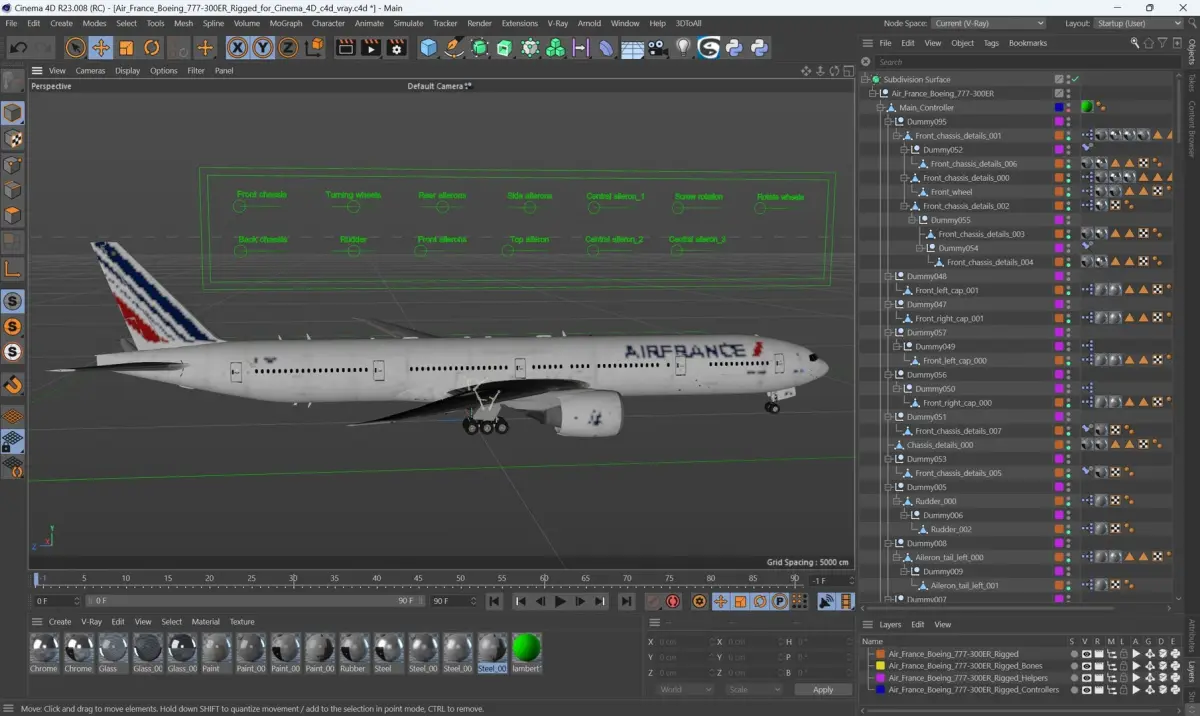Toggle lock for Rigged_Controllers layer
The image size is (1200, 716).
tap(1123, 690)
